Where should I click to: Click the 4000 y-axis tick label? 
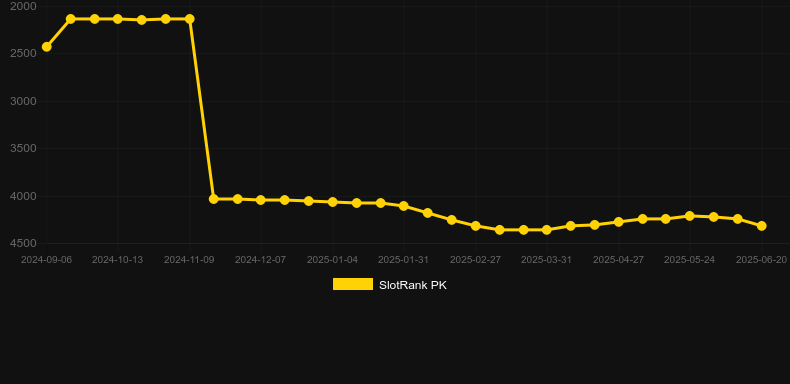[23, 196]
